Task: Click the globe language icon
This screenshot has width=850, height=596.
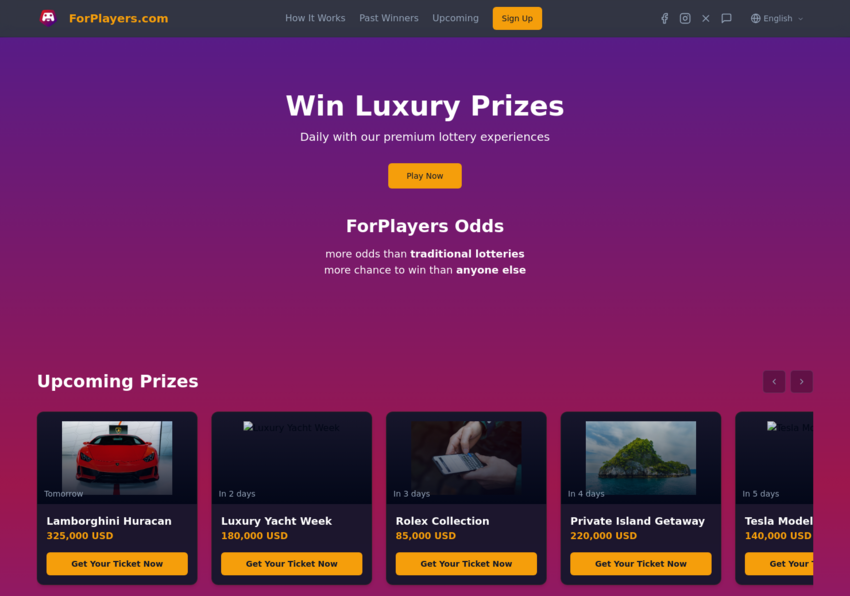Action: 755,18
